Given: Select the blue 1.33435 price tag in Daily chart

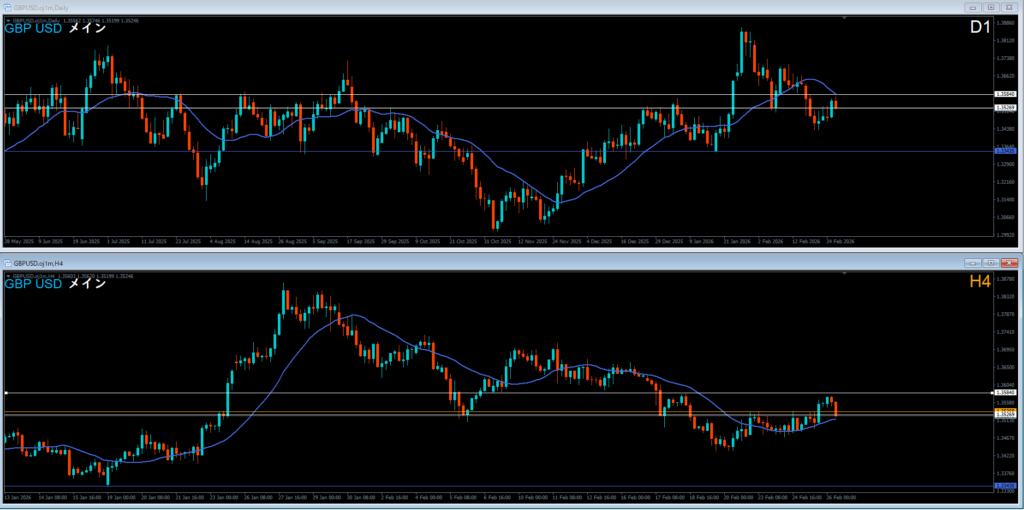Looking at the screenshot, I should [x=1006, y=151].
